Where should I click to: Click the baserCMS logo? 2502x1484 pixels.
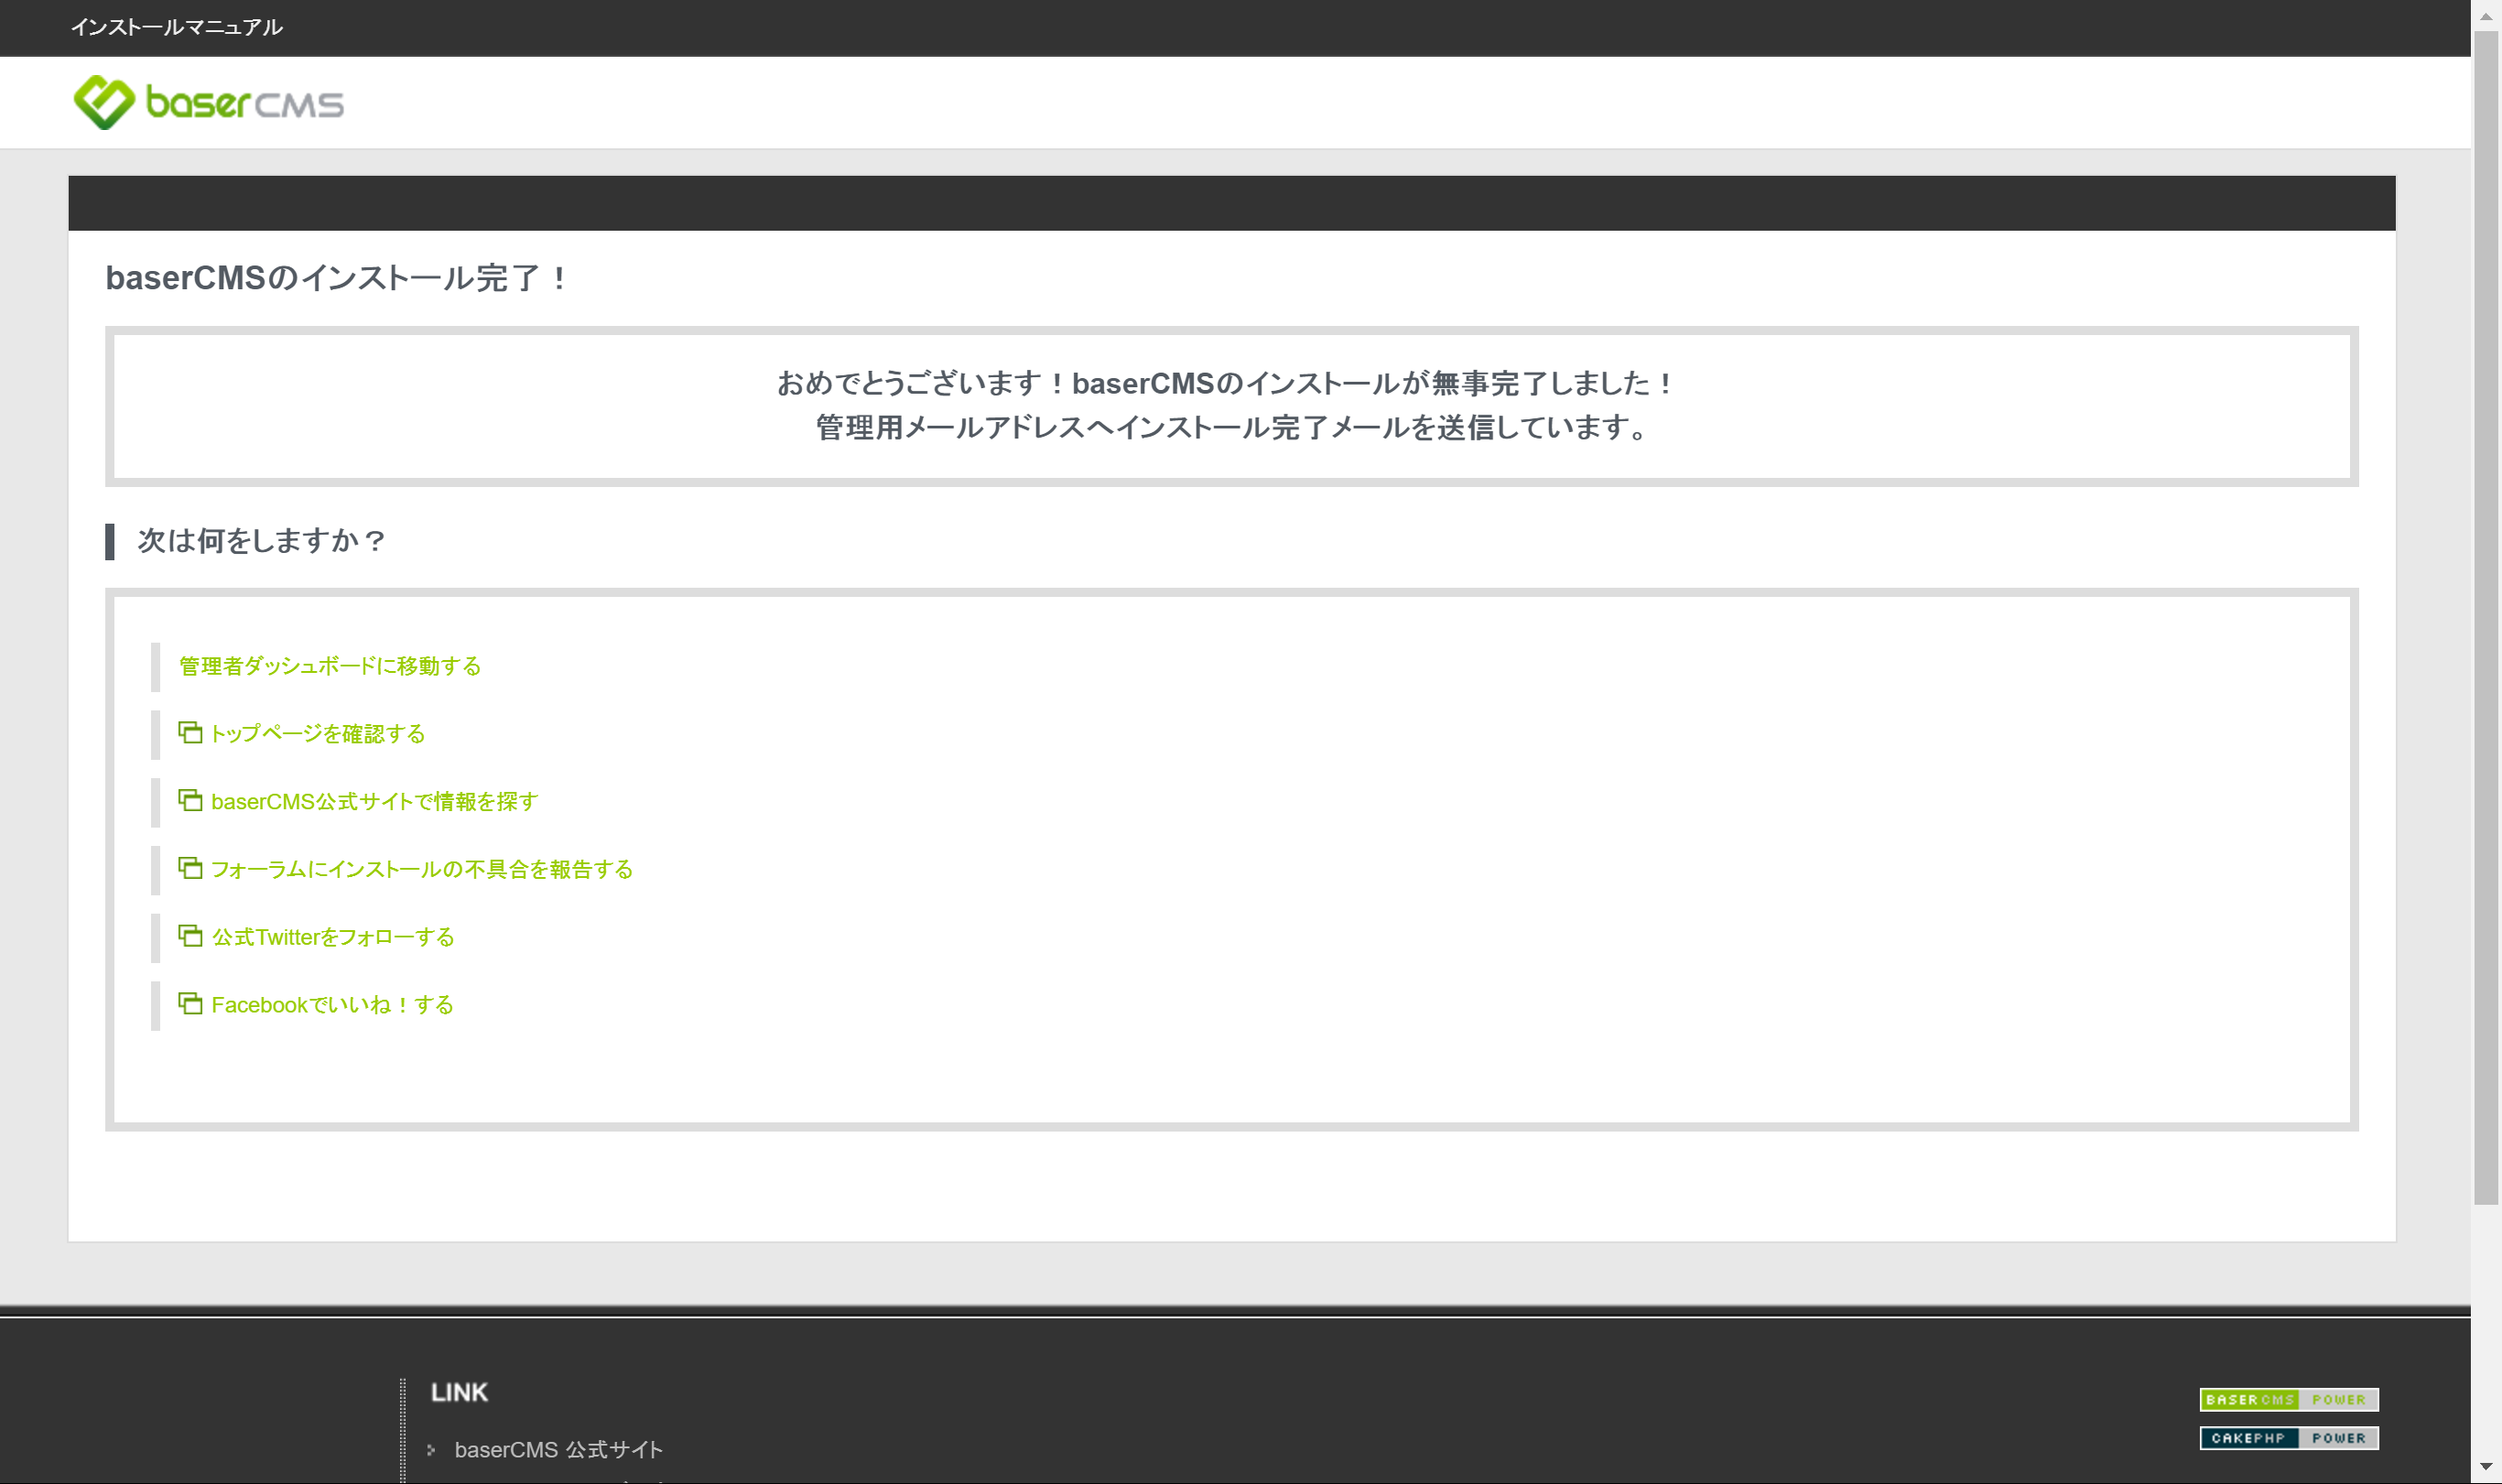tap(208, 102)
